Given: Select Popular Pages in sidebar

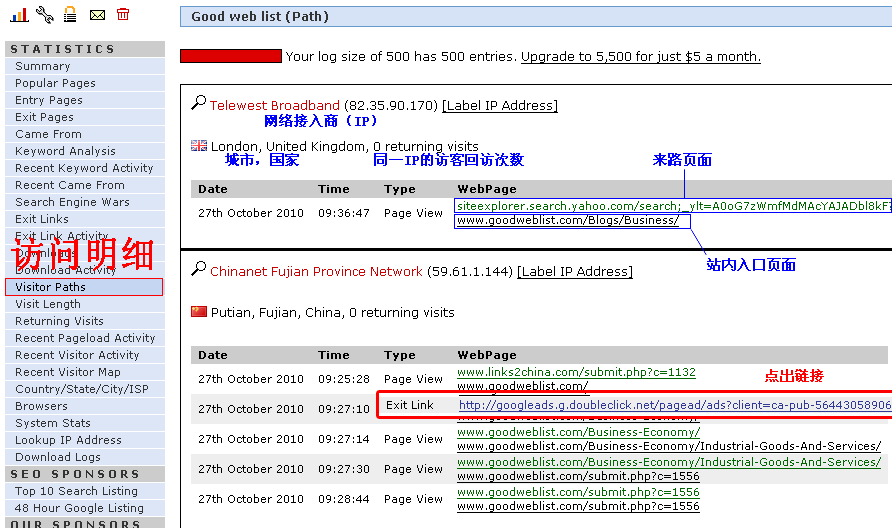Looking at the screenshot, I should tap(56, 83).
